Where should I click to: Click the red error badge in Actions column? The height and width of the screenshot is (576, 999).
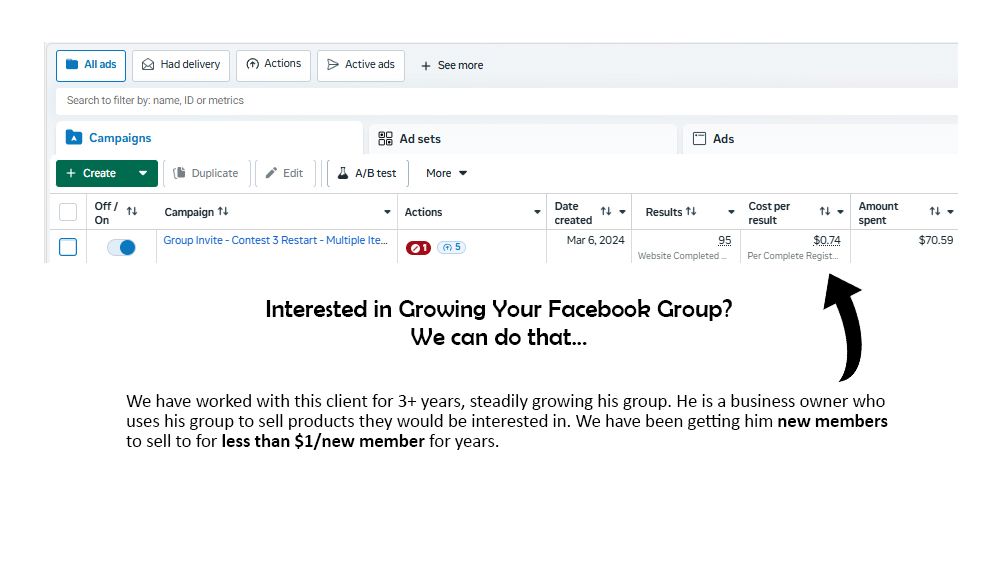click(x=418, y=247)
